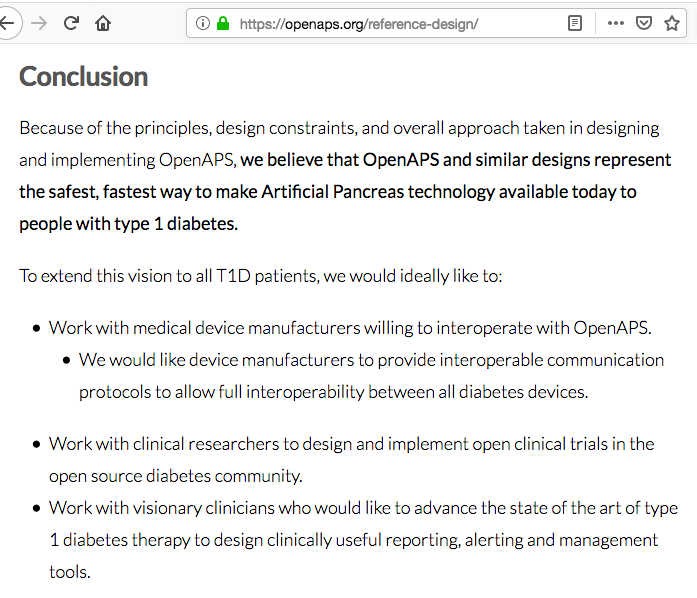
Task: Toggle reader view for this page
Action: tap(575, 23)
